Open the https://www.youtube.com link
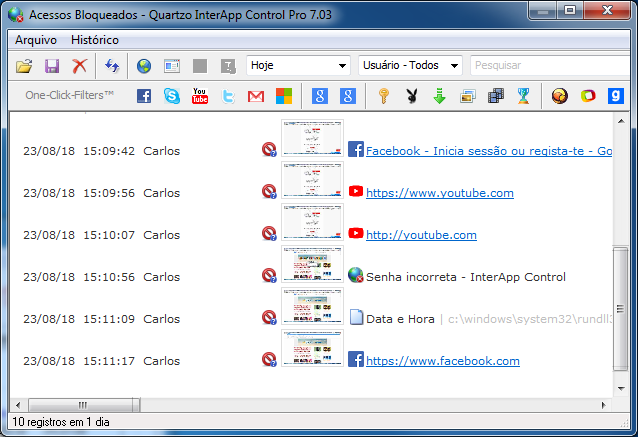 440,193
